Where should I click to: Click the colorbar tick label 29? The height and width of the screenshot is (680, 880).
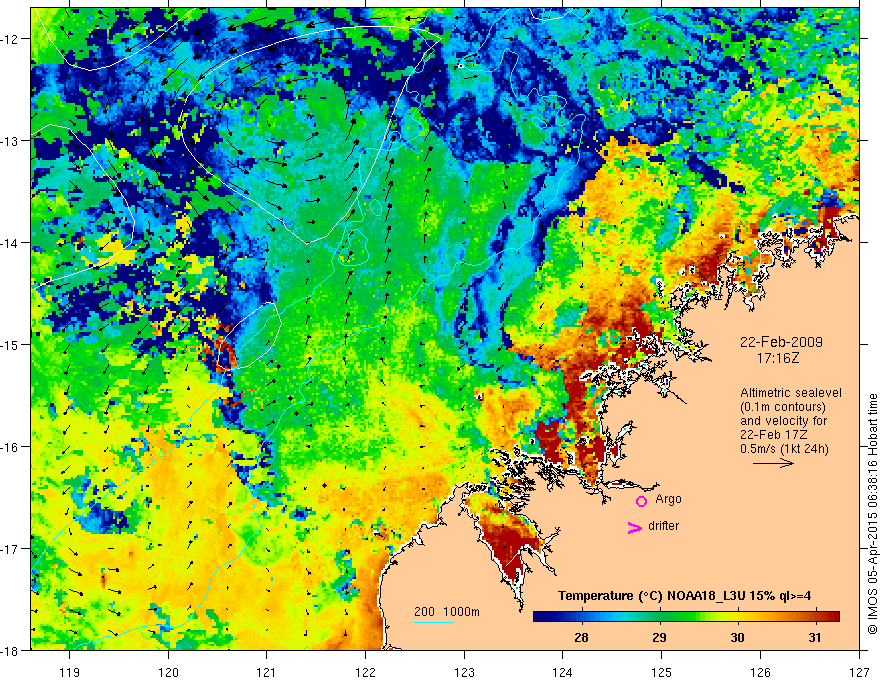click(659, 637)
